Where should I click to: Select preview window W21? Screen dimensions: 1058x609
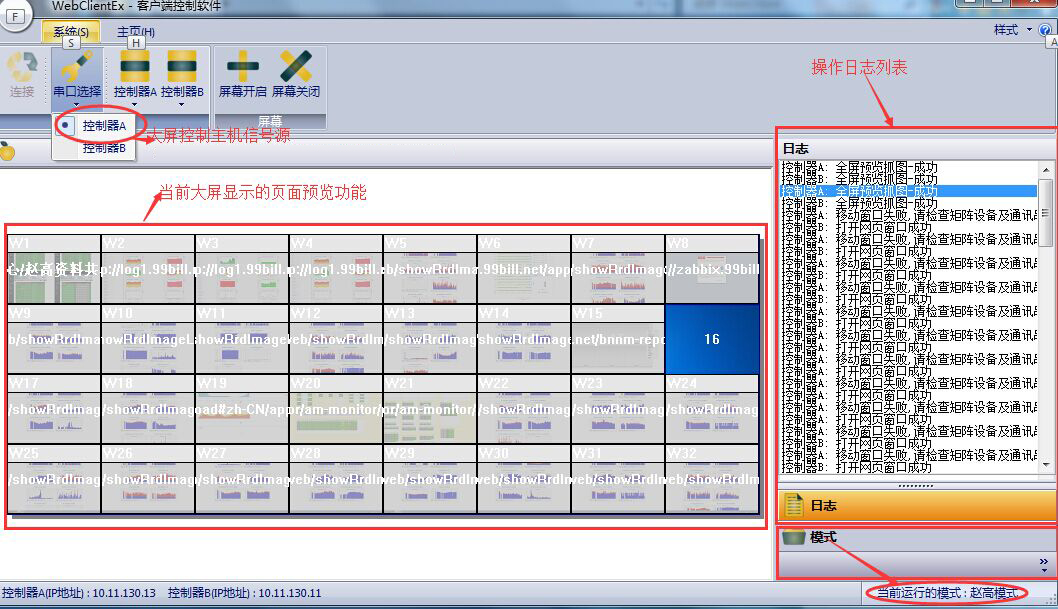pos(430,409)
